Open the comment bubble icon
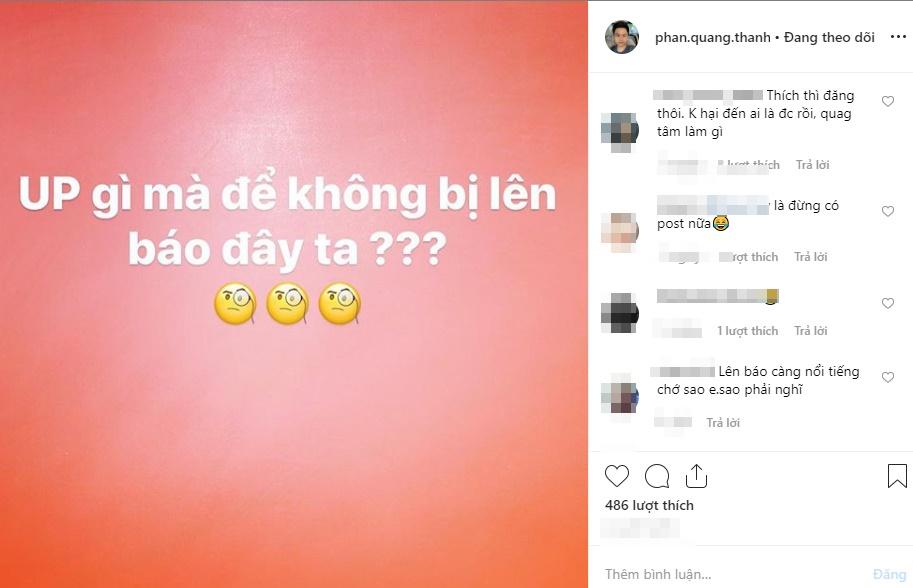This screenshot has height=588, width=913. (657, 476)
